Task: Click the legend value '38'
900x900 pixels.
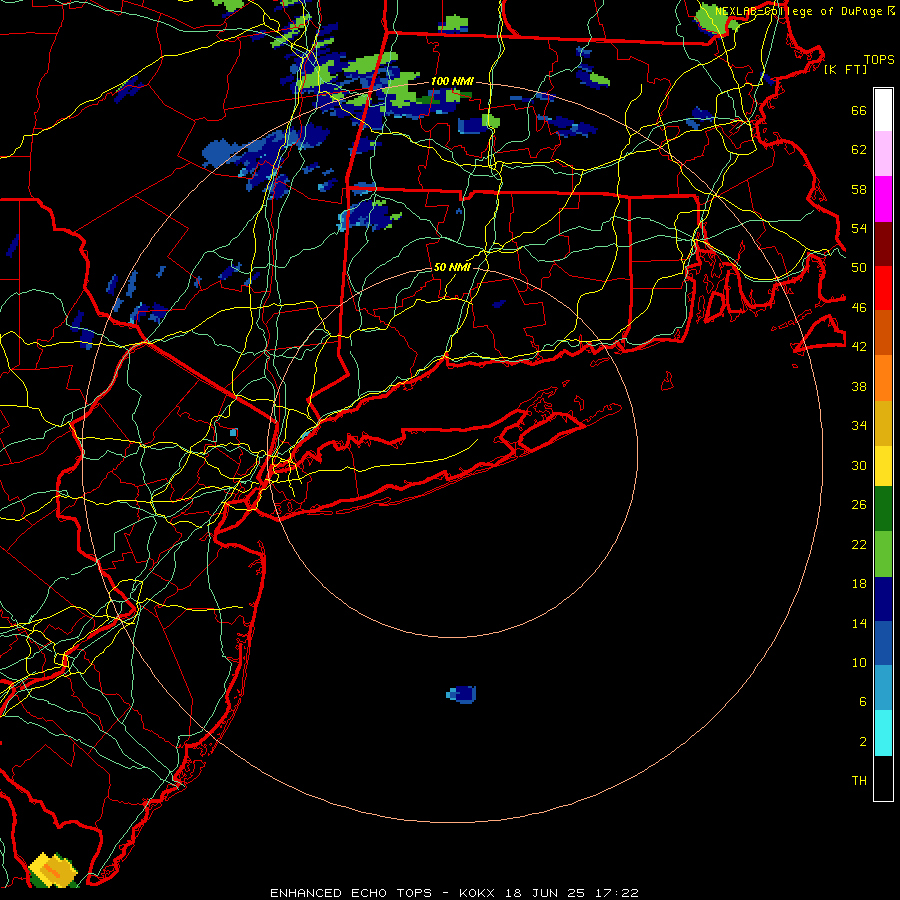Action: [859, 386]
